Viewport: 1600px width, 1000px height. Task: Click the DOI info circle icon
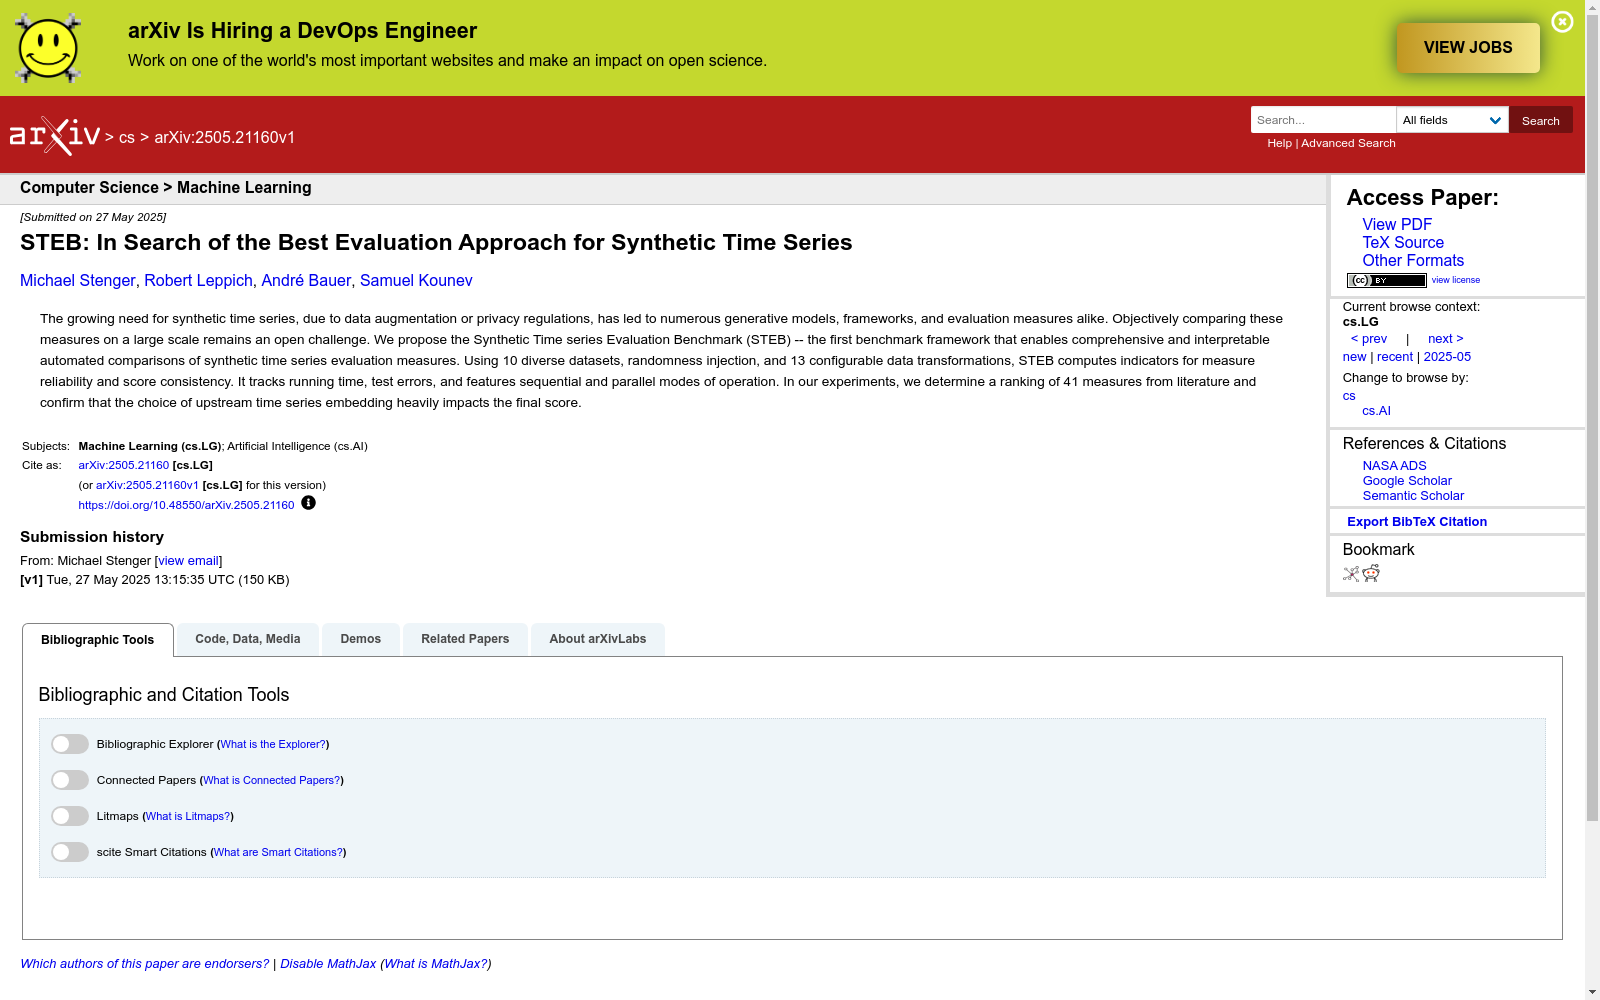click(x=308, y=503)
